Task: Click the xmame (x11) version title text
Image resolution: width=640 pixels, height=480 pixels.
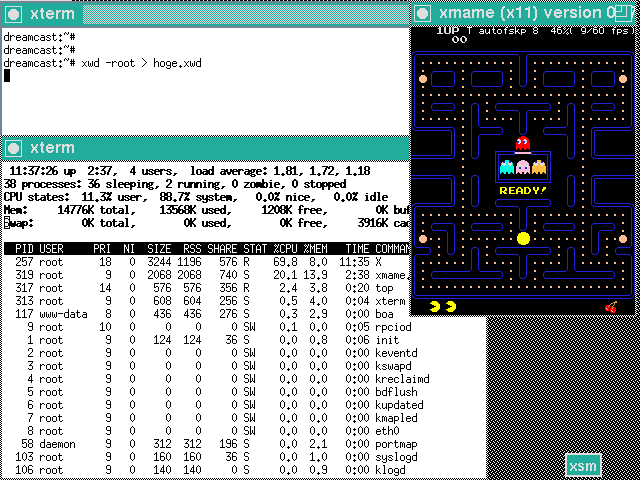Action: (526, 13)
